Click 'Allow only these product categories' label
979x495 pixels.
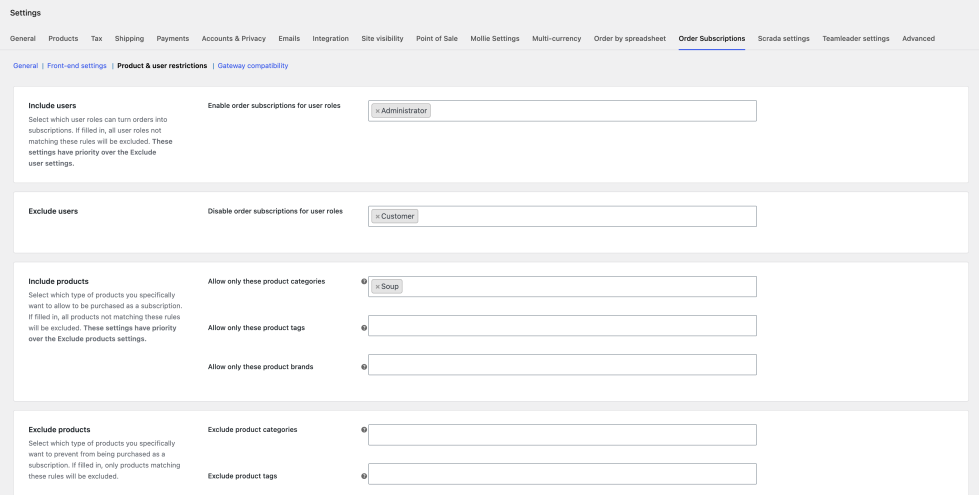[267, 282]
